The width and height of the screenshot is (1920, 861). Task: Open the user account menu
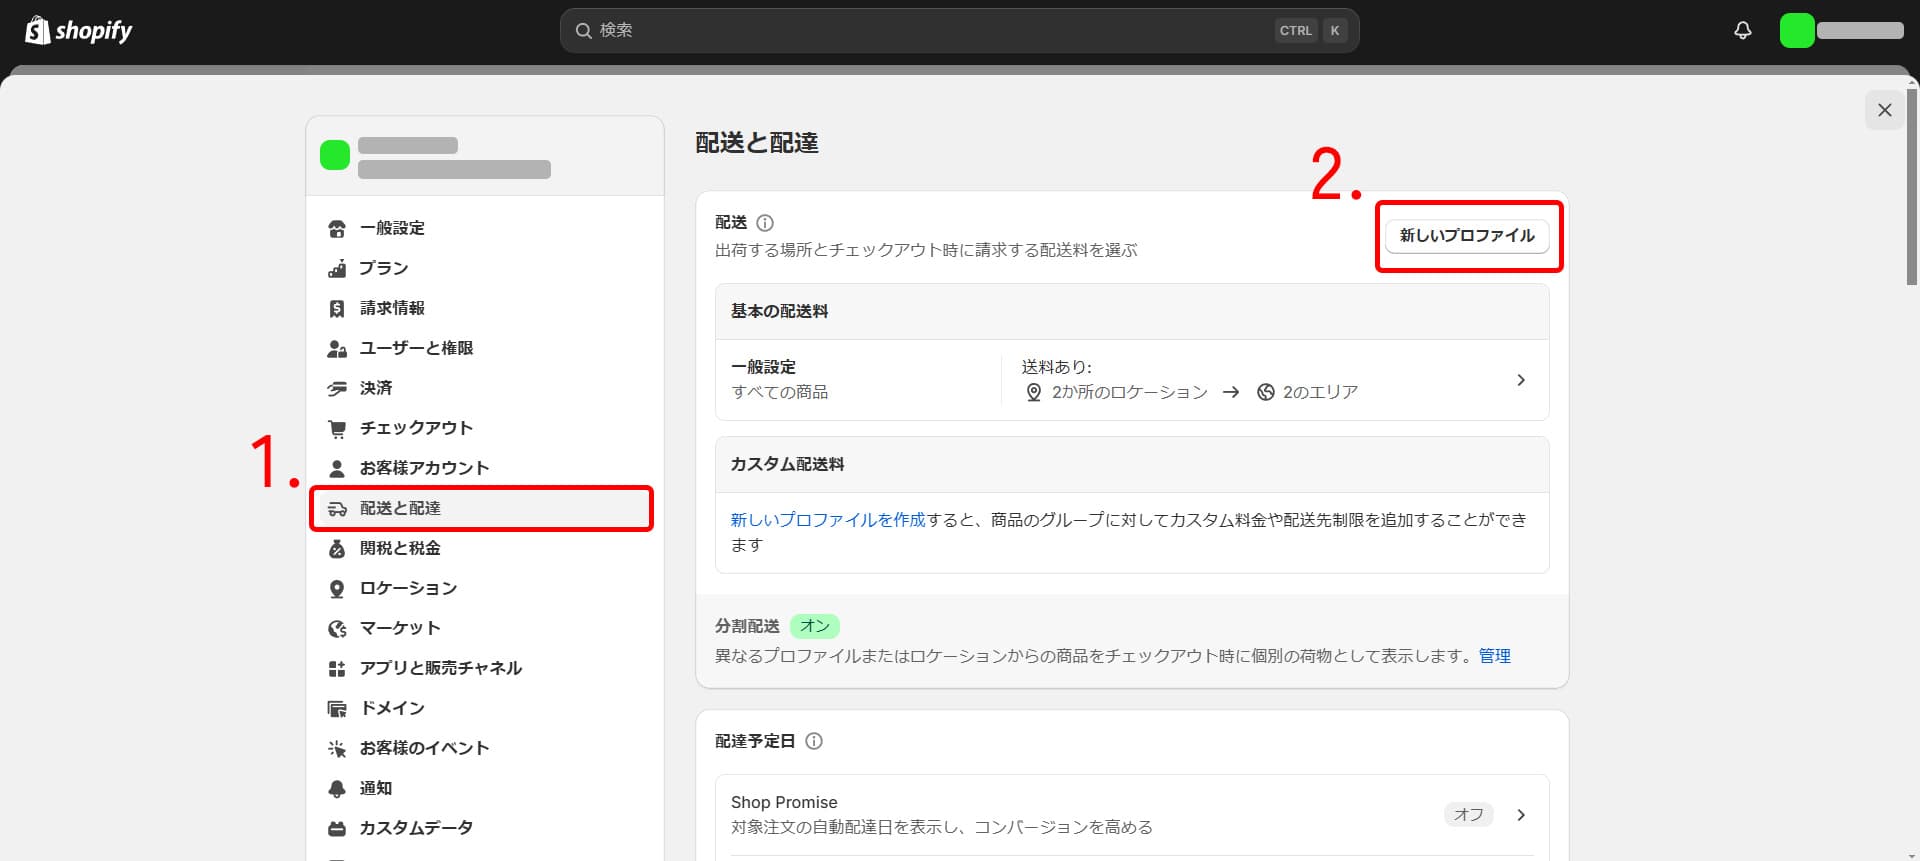tap(1840, 31)
